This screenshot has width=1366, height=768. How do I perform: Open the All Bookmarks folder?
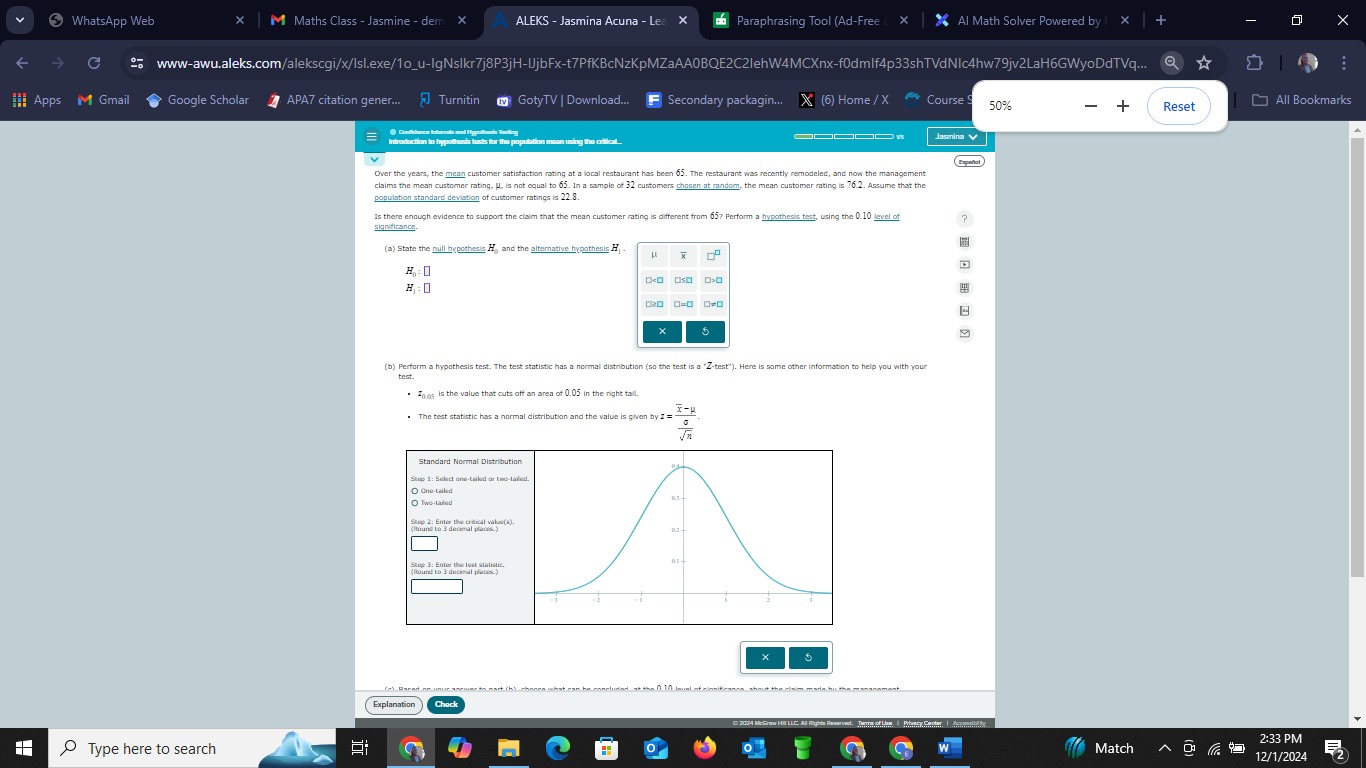pos(1302,100)
